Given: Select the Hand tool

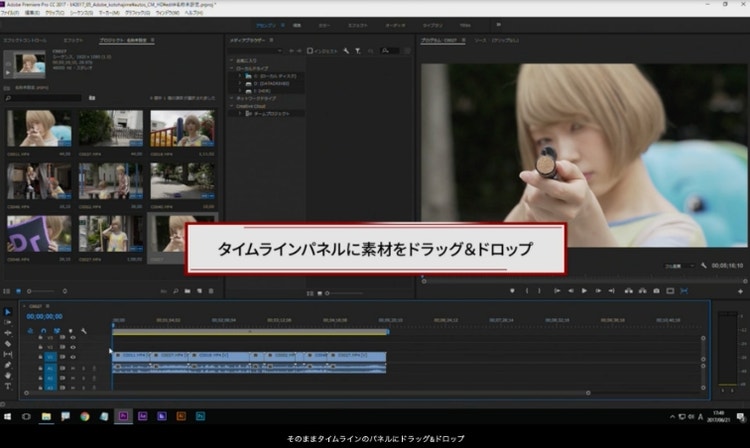Looking at the screenshot, I should coord(8,375).
